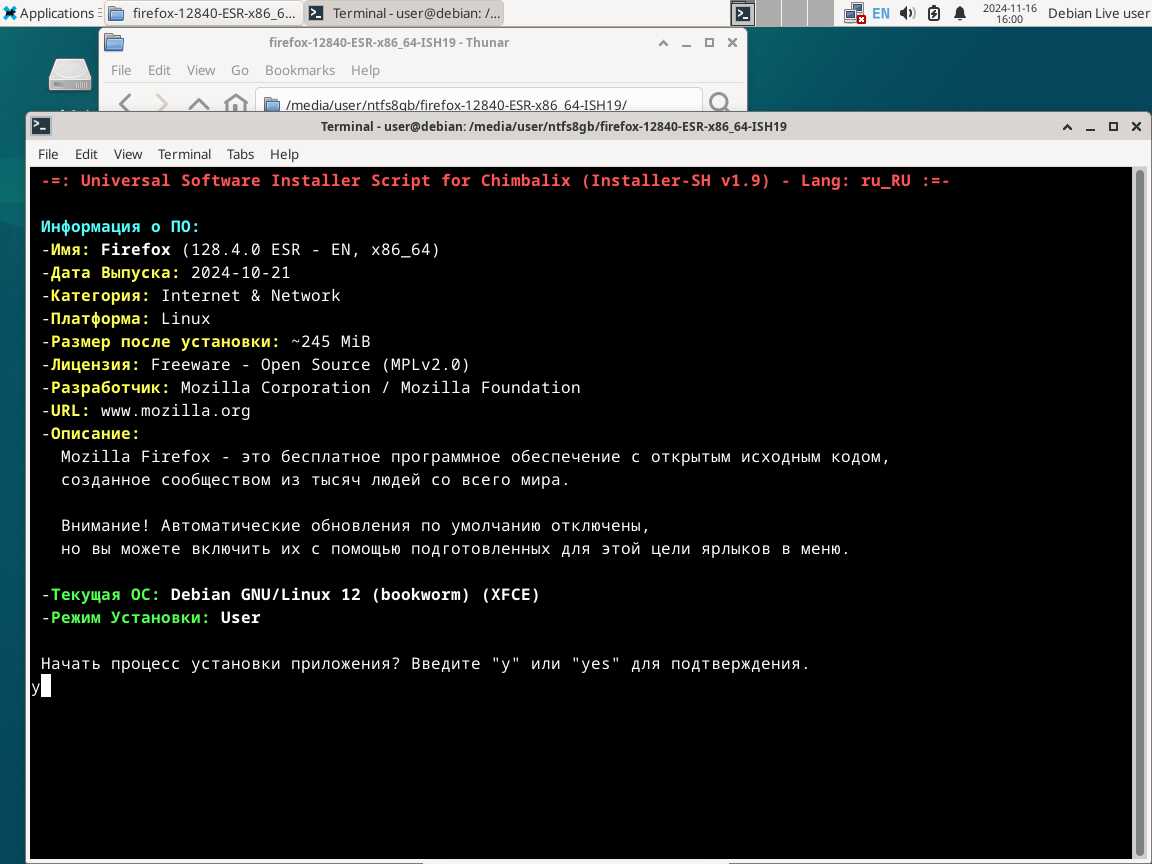Viewport: 1152px width, 864px height.
Task: Open the power manager battery icon
Action: tap(934, 13)
